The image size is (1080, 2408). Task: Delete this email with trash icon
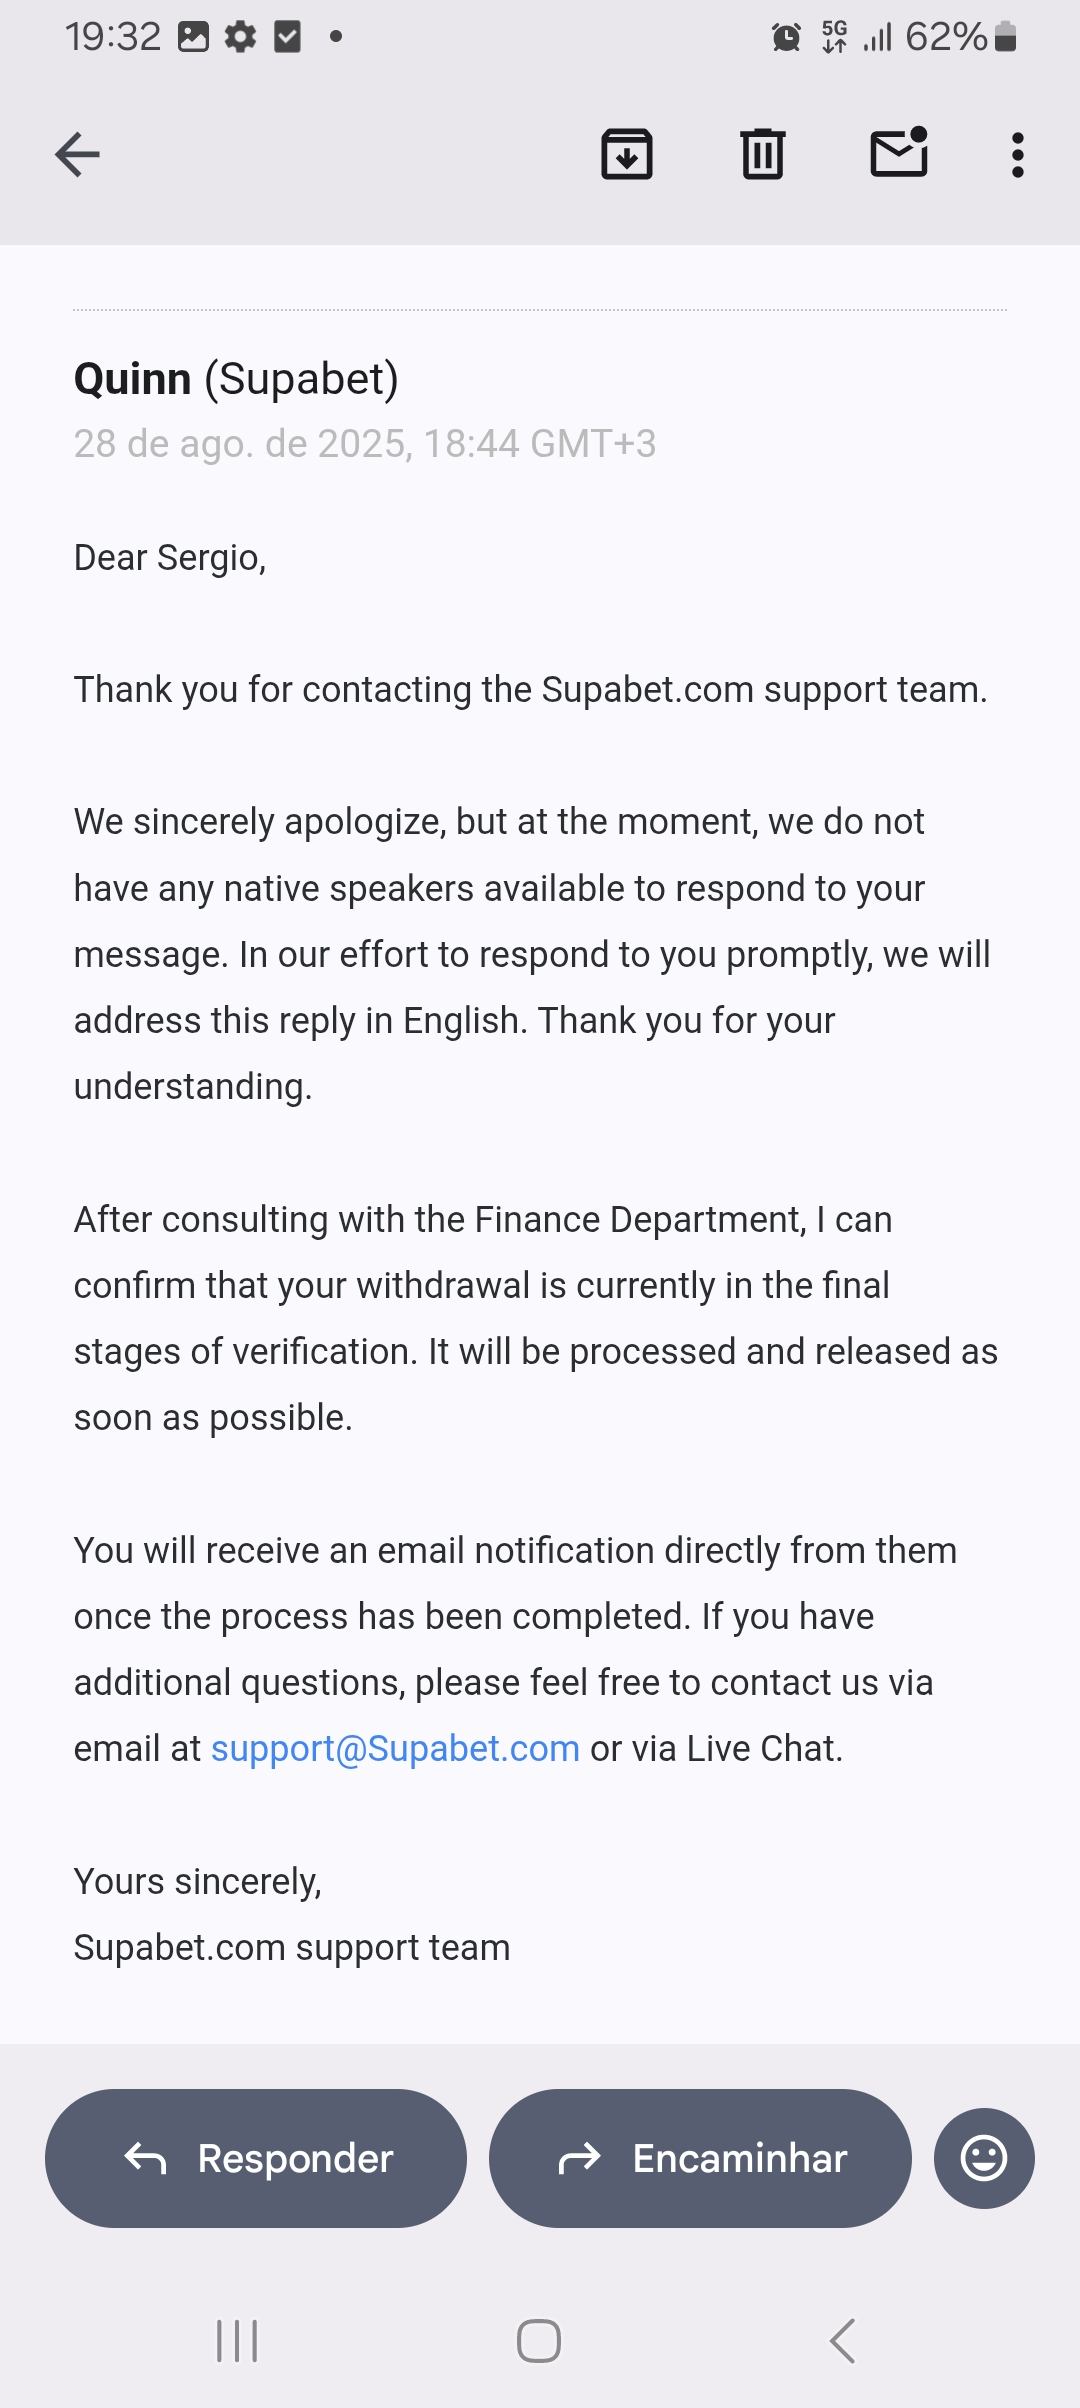tap(763, 155)
